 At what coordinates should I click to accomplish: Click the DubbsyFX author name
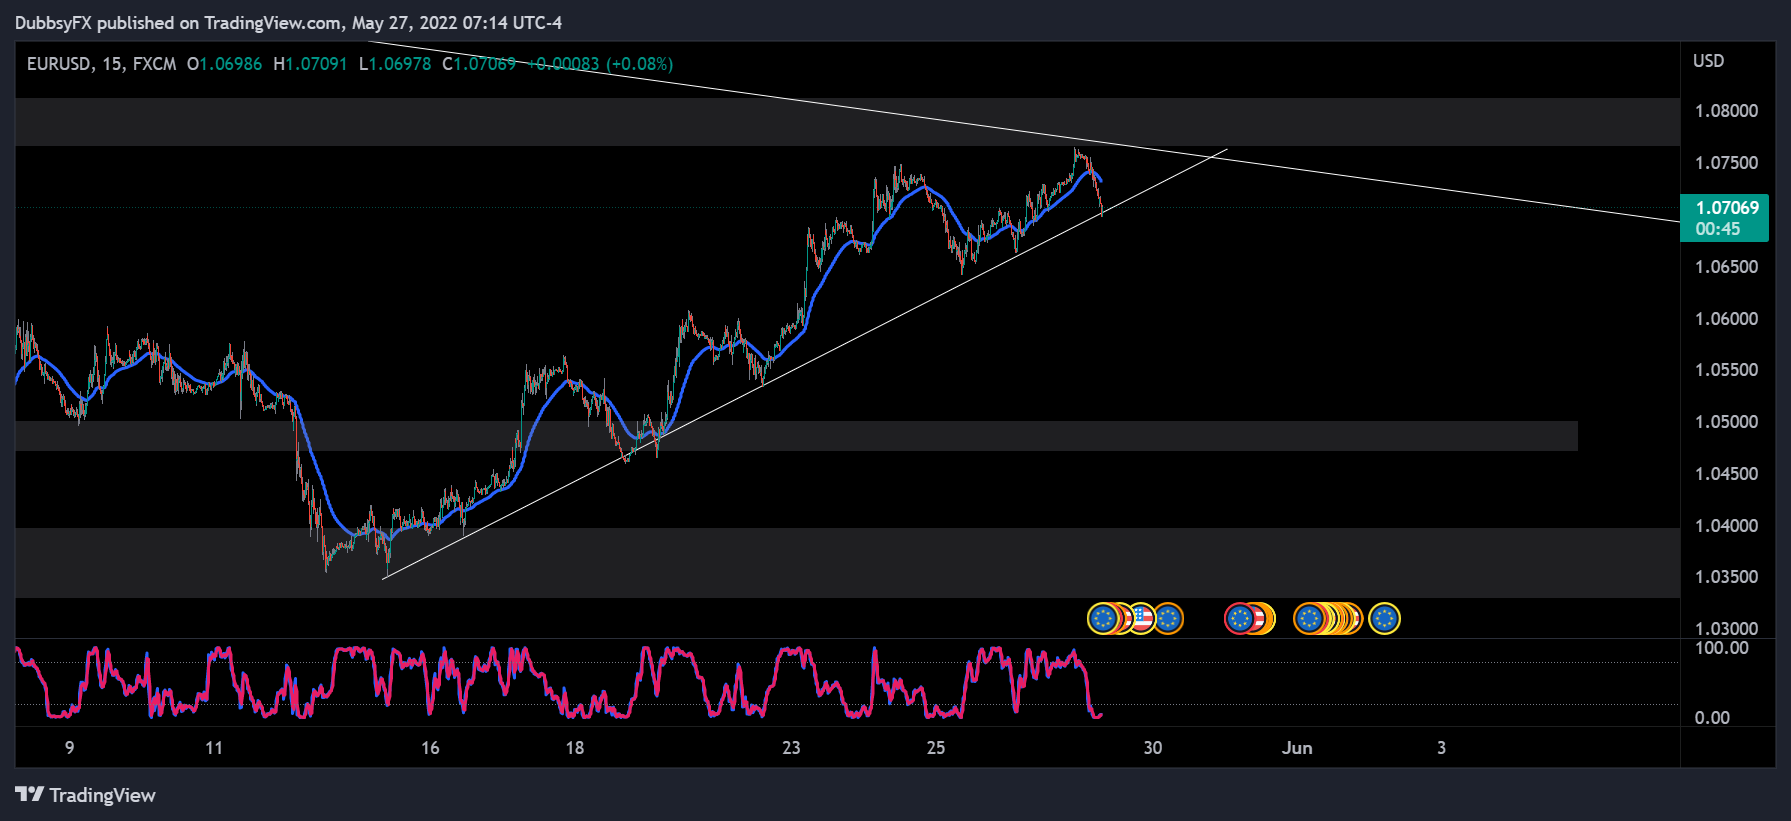pyautogui.click(x=53, y=22)
